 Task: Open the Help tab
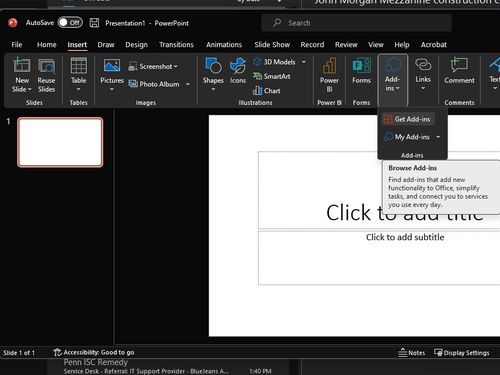click(x=402, y=45)
